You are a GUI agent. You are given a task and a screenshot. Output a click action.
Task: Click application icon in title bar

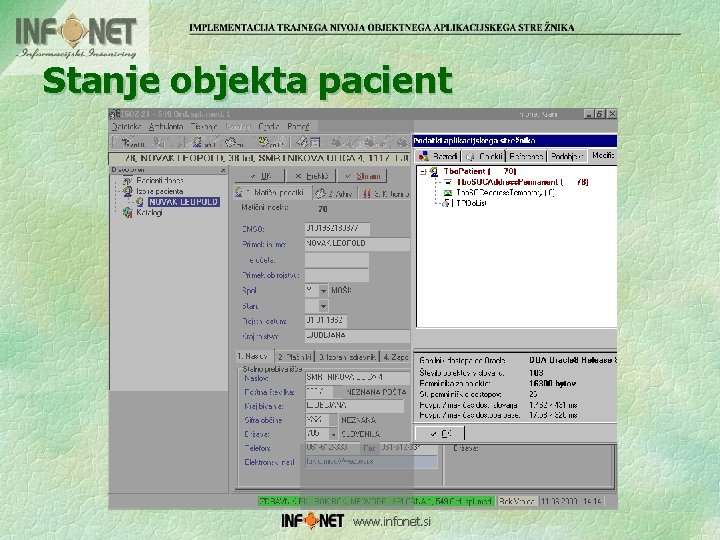click(115, 113)
